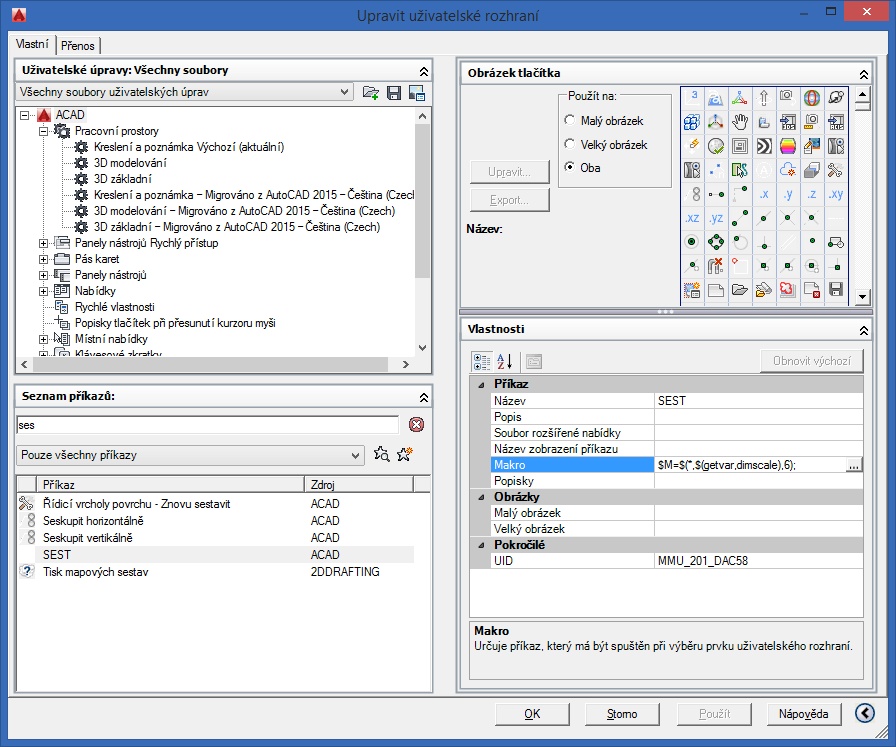Pick the floppy disk save image in the grid

tap(836, 291)
